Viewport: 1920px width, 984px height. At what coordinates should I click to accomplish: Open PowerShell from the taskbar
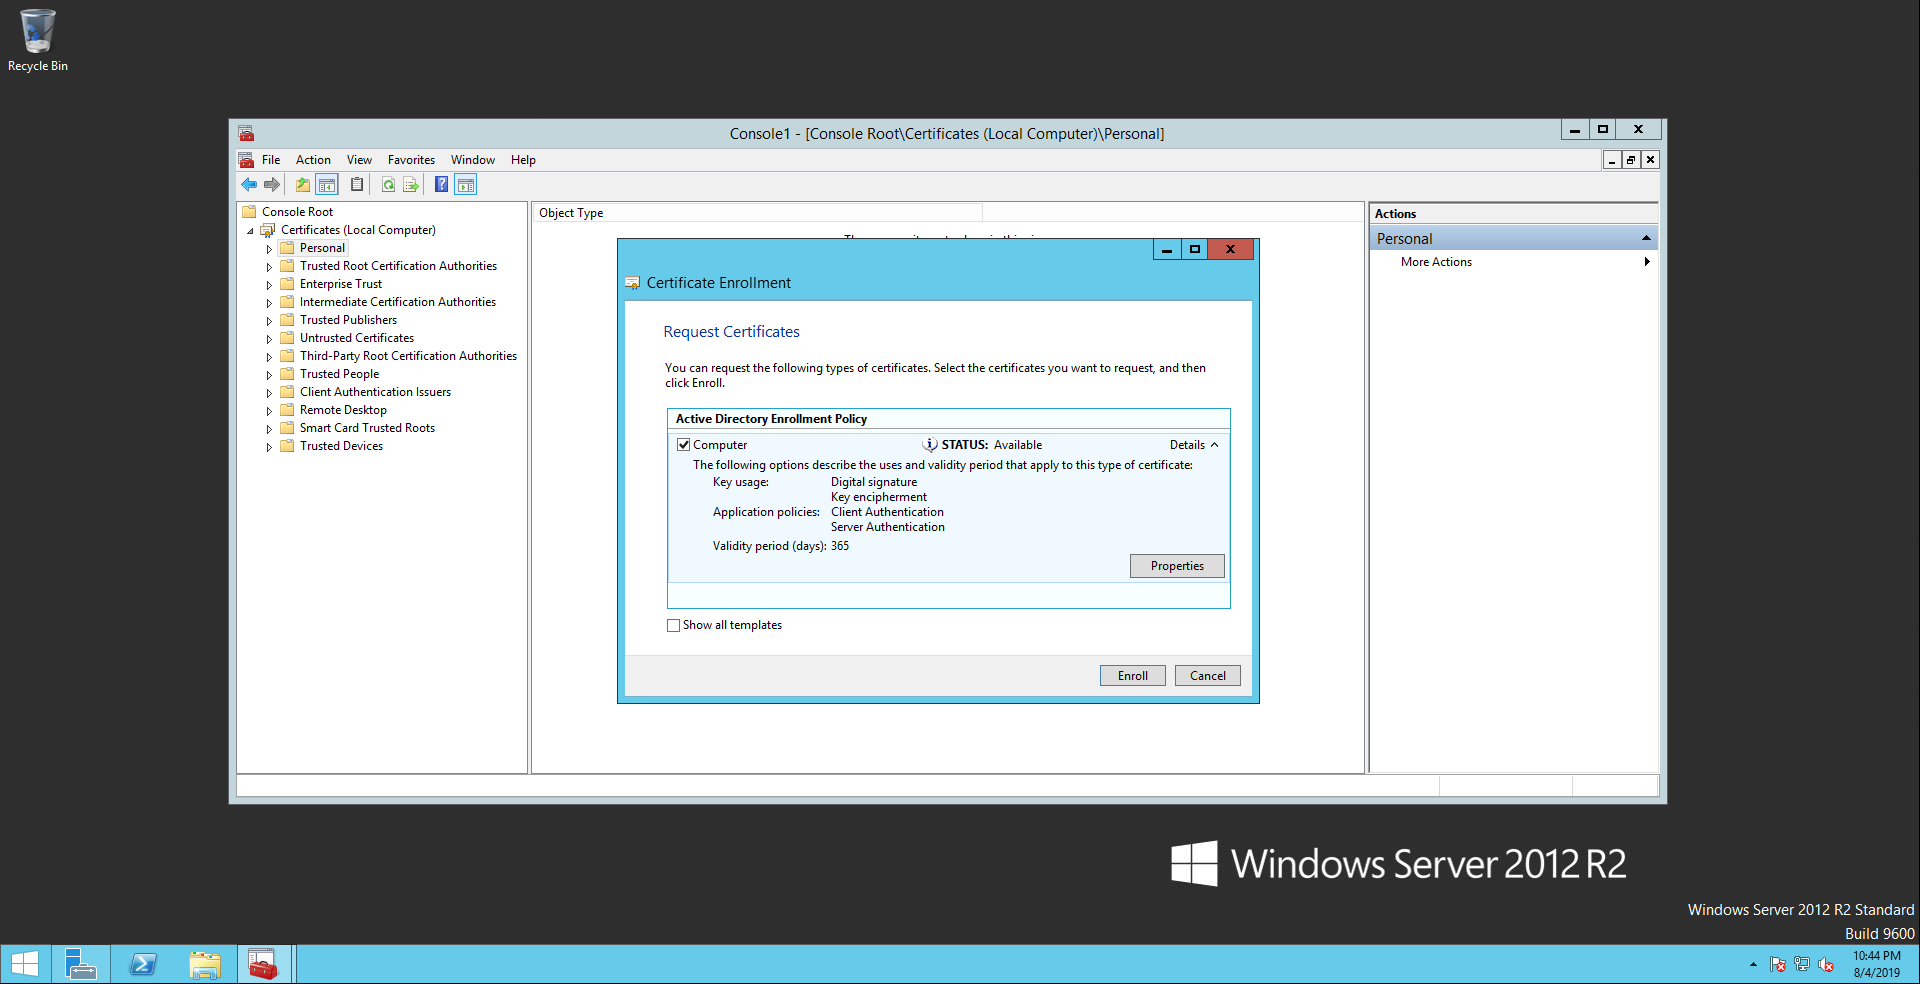click(144, 964)
